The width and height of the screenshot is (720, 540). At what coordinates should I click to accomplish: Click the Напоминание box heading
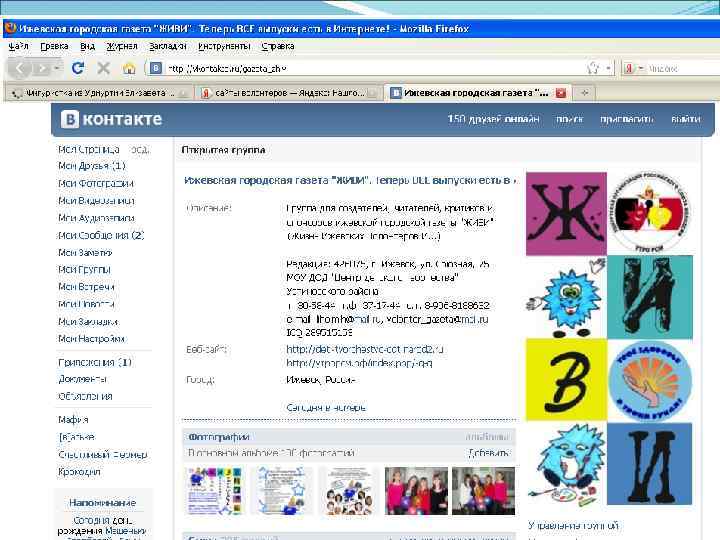click(x=102, y=503)
